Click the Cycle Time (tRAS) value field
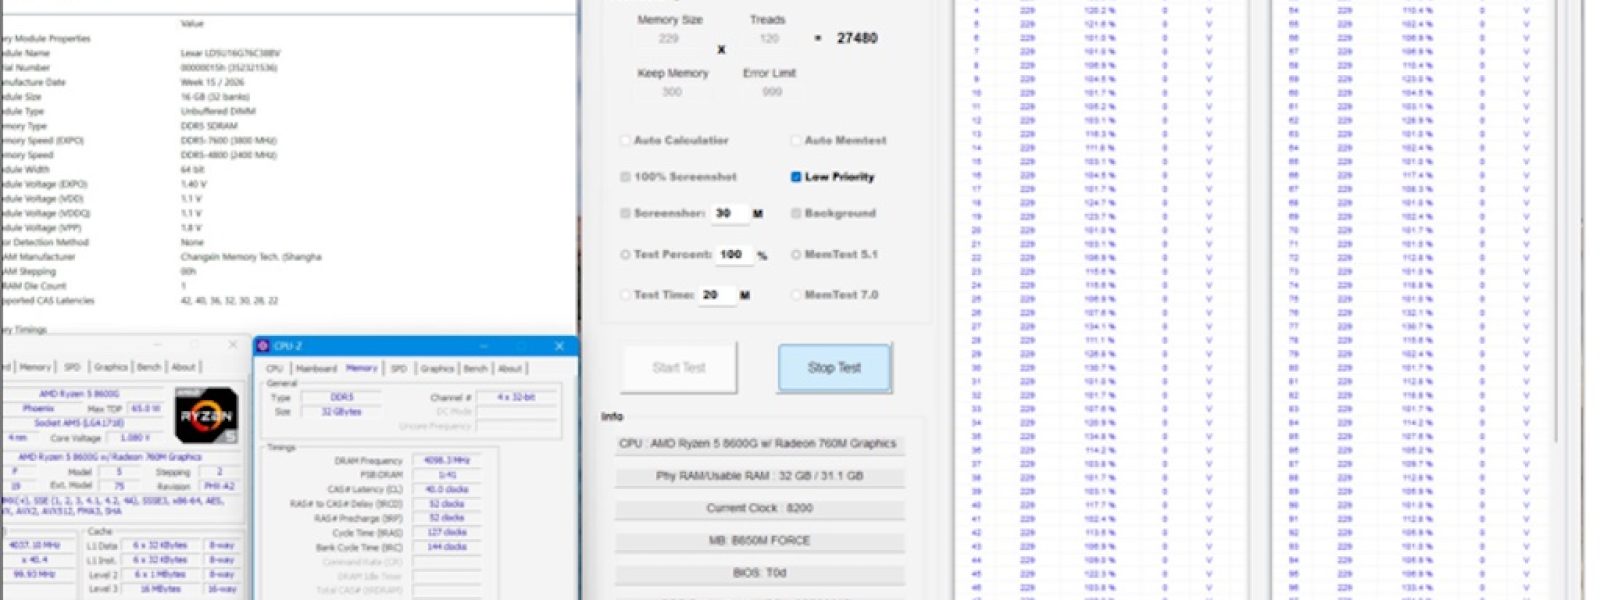 [x=447, y=533]
